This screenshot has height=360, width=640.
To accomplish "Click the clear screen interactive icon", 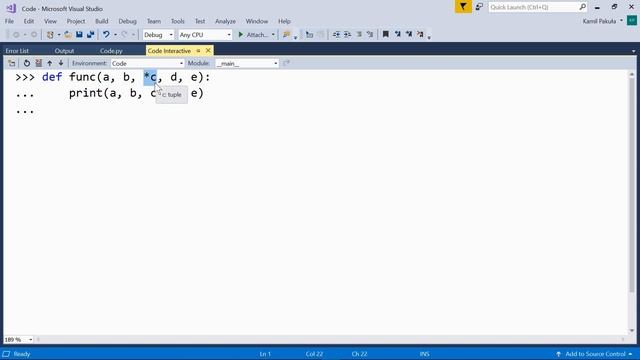I will [12, 63].
